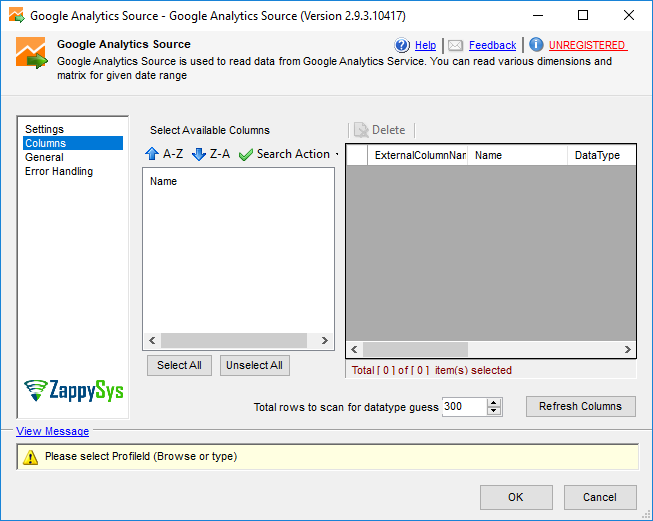Select the Columns page
This screenshot has width=653, height=521.
[73, 143]
